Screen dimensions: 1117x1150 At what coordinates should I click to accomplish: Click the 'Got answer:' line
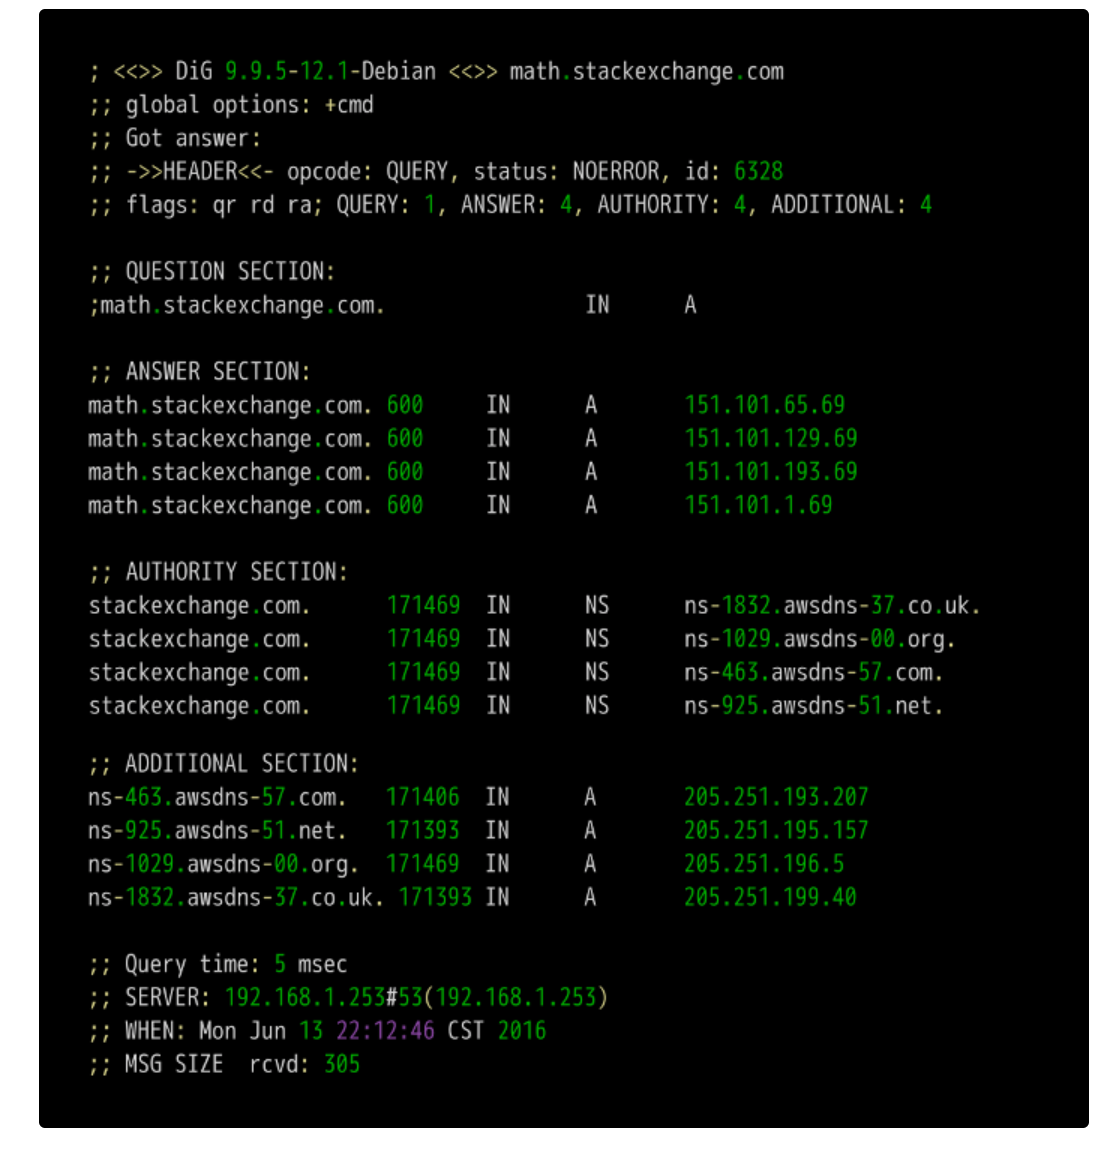[175, 138]
